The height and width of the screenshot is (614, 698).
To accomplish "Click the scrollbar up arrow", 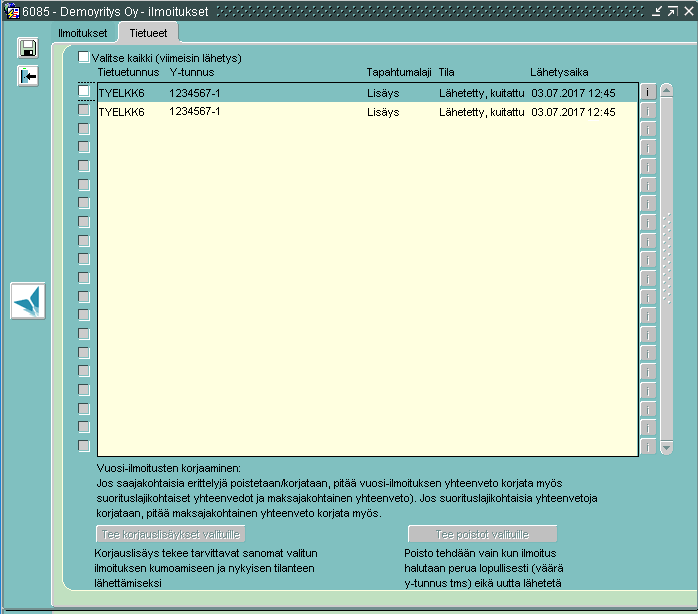I will [666, 91].
